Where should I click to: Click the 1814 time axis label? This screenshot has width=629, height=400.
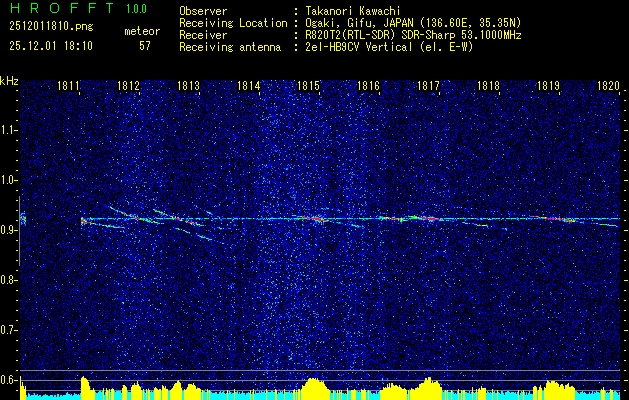pos(248,85)
